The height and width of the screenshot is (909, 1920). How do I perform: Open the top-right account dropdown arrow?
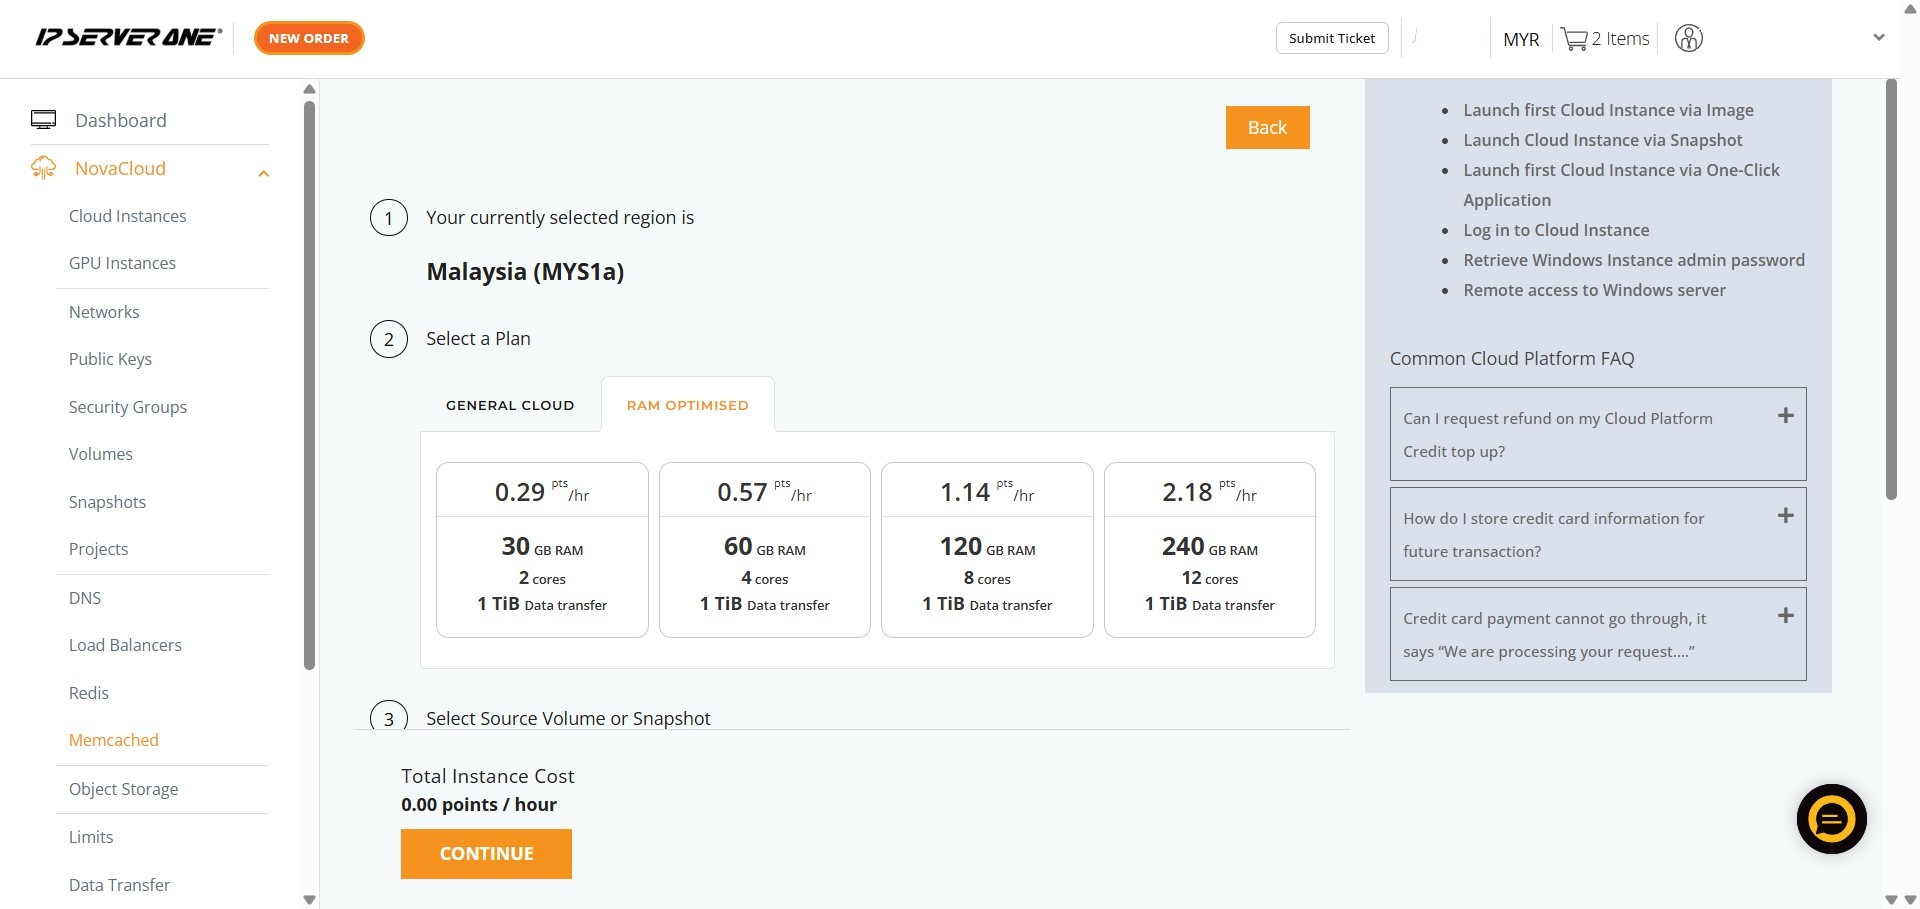point(1878,38)
